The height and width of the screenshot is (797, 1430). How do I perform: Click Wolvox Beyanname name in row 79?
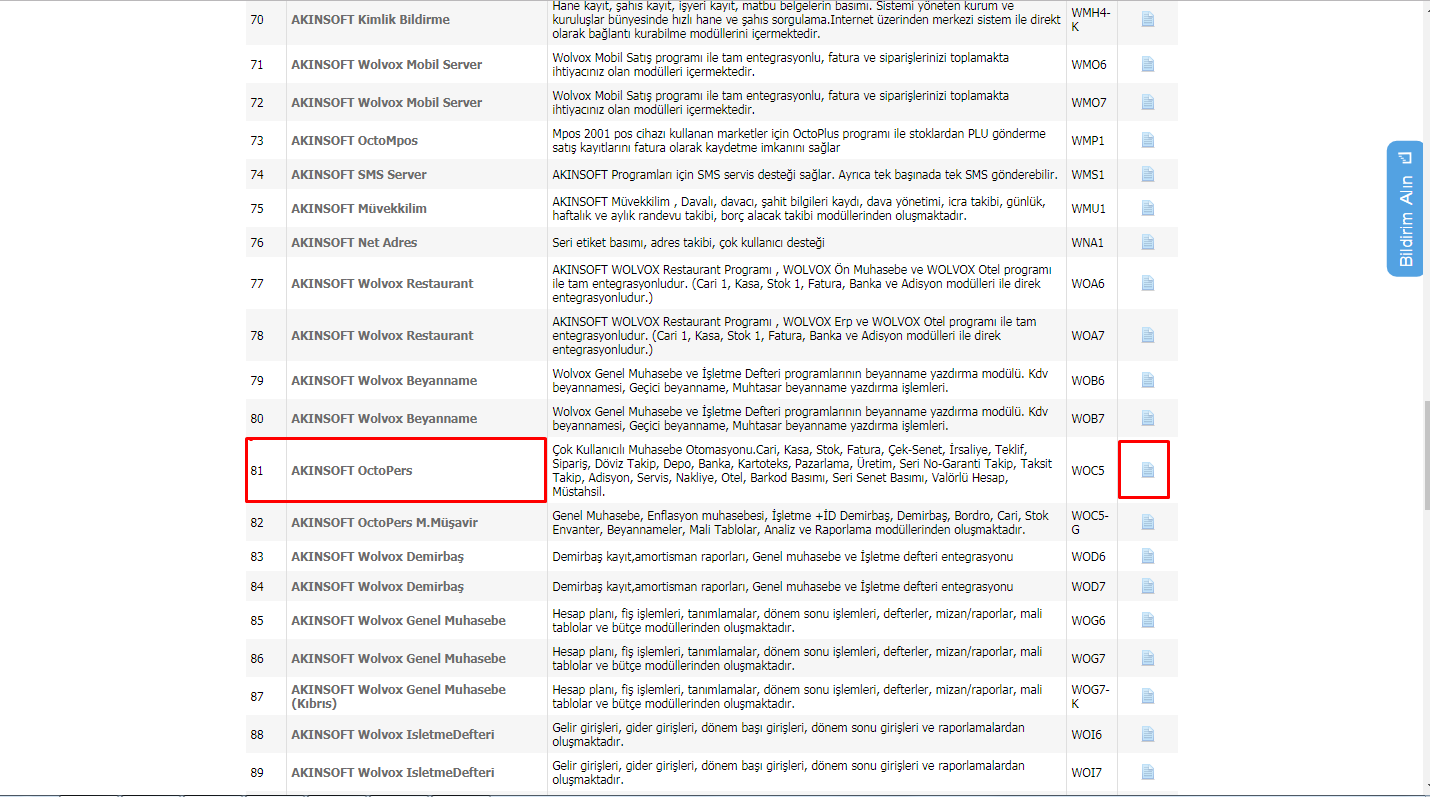coord(384,380)
